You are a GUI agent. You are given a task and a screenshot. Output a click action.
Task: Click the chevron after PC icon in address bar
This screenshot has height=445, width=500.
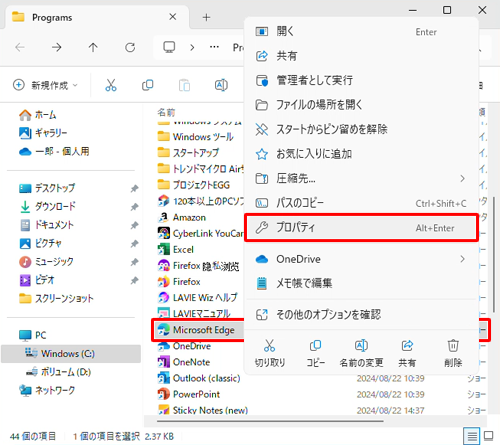(x=192, y=47)
